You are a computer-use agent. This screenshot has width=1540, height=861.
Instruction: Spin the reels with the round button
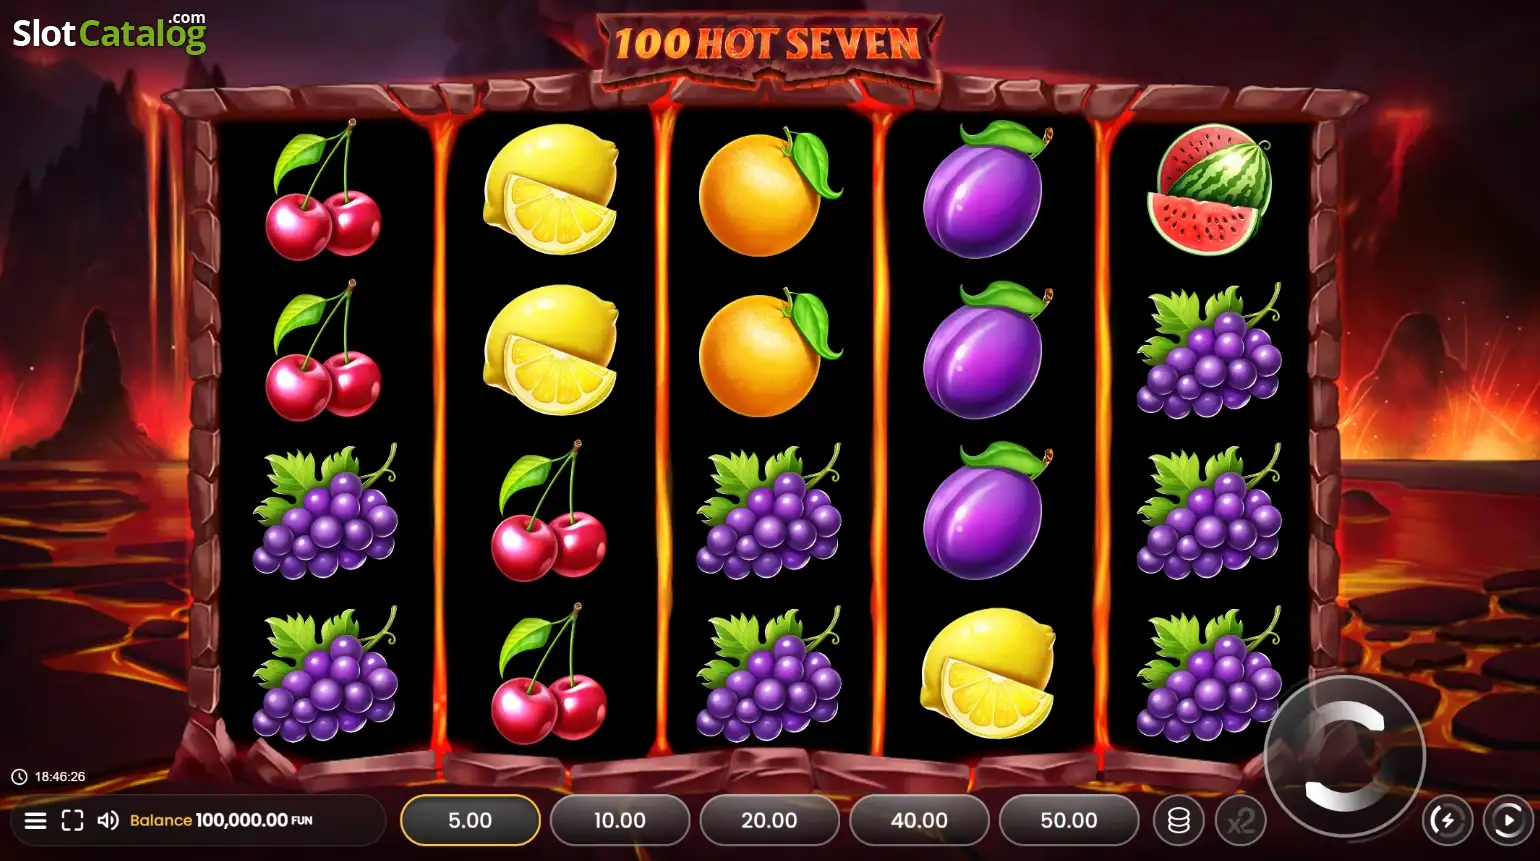[1345, 756]
